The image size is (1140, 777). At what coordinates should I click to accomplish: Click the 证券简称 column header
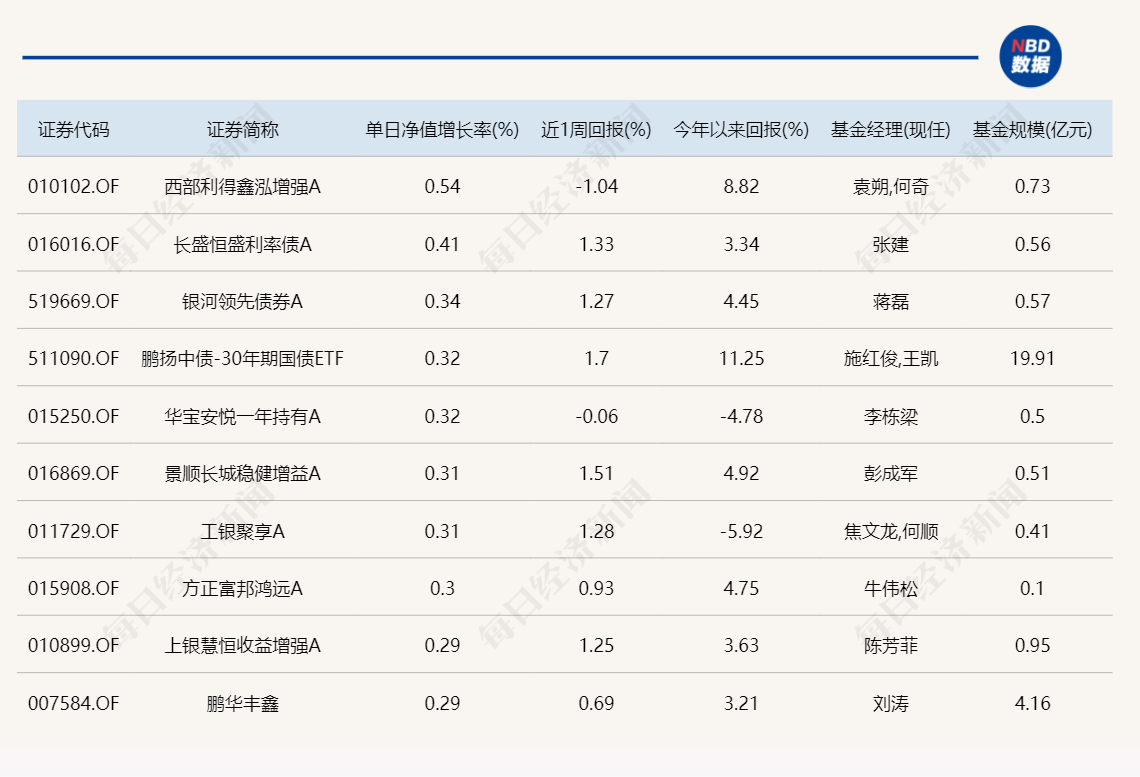[242, 129]
